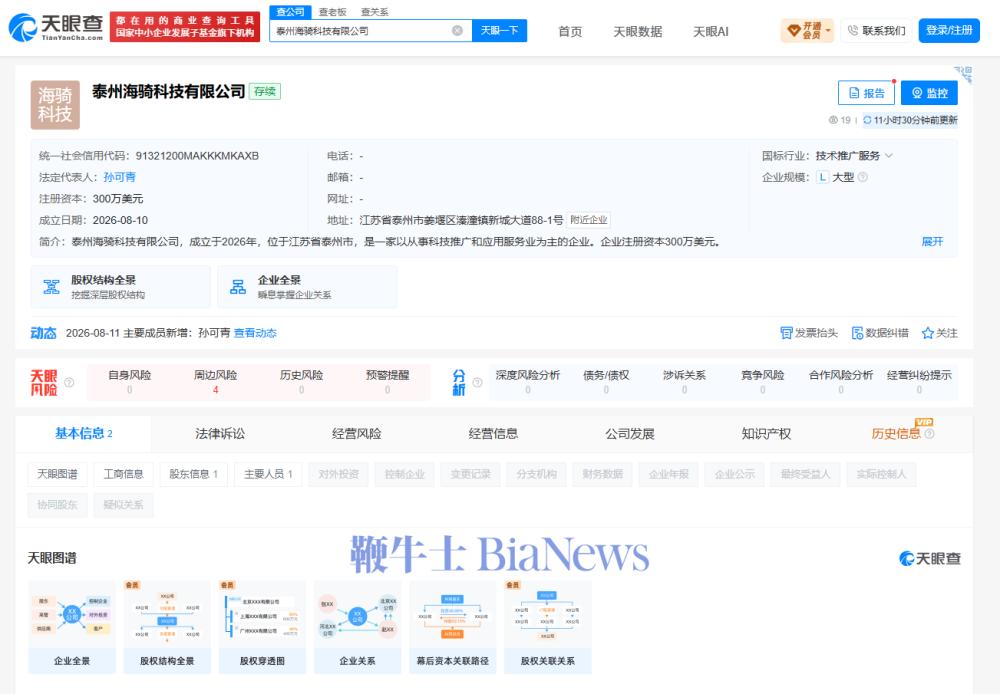Image resolution: width=1000 pixels, height=694 pixels.
Task: Open 竞争风险 analysis item
Action: click(x=763, y=382)
